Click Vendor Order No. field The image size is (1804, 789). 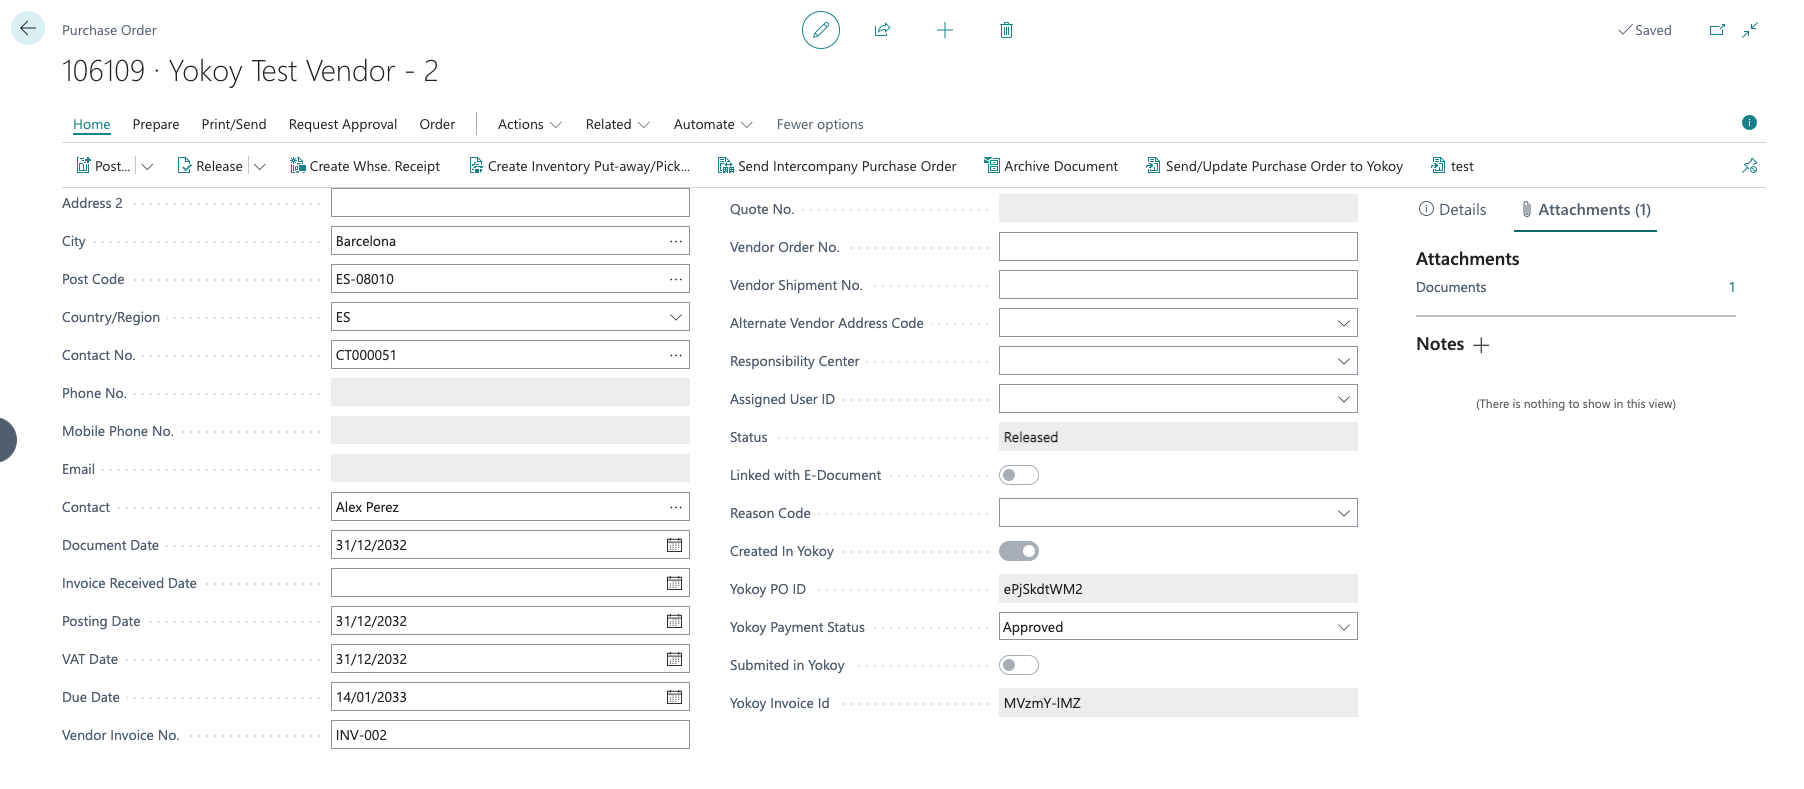[1178, 247]
